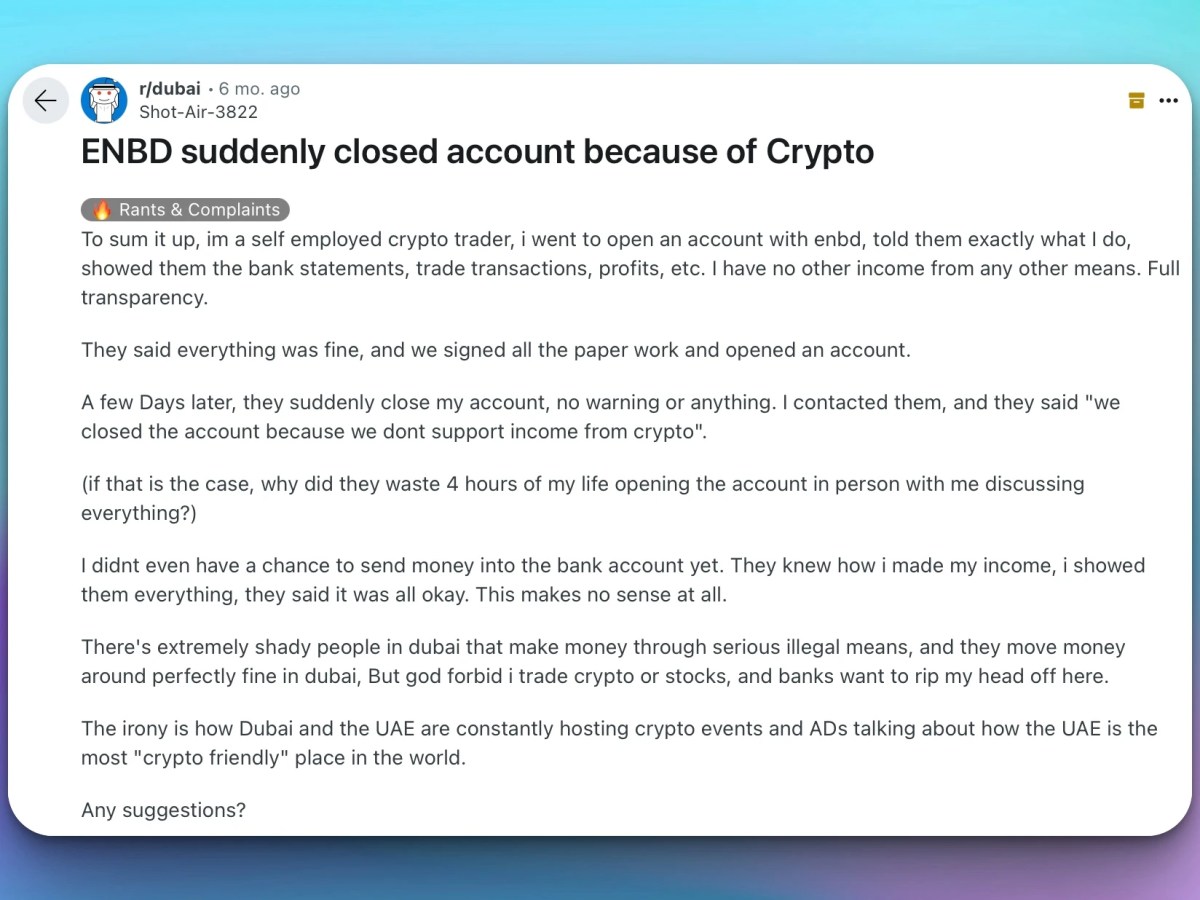
Task: Click the Any suggestions line of the post
Action: click(163, 810)
